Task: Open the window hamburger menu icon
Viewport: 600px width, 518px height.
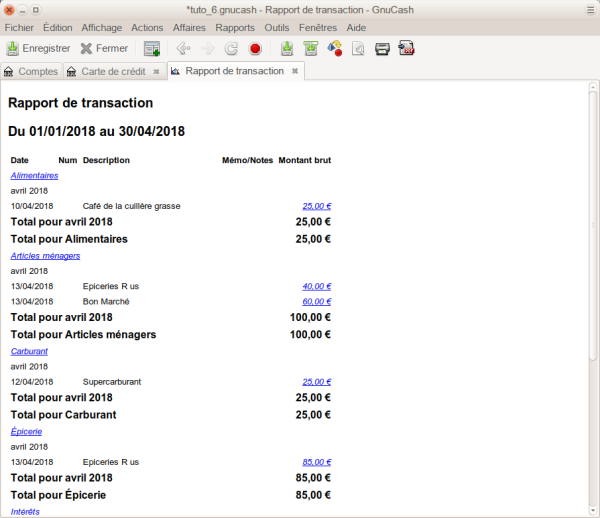Action: pos(590,10)
